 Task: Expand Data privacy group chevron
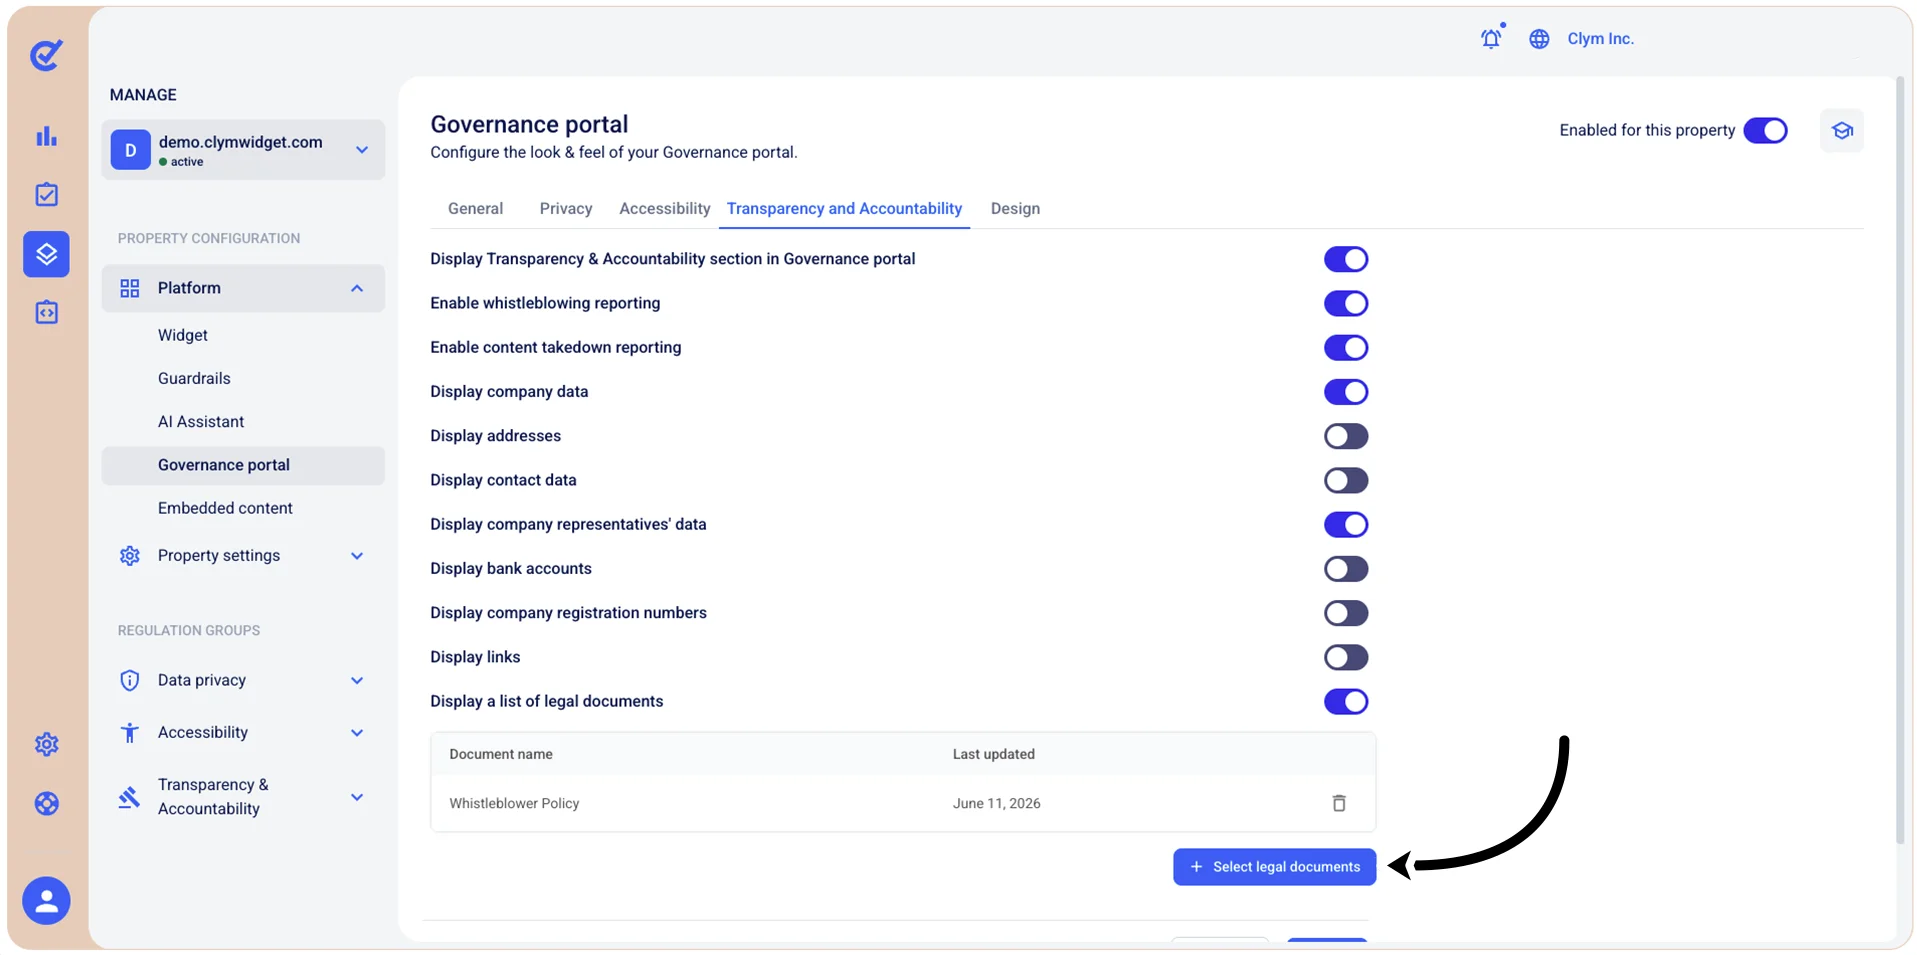click(357, 681)
